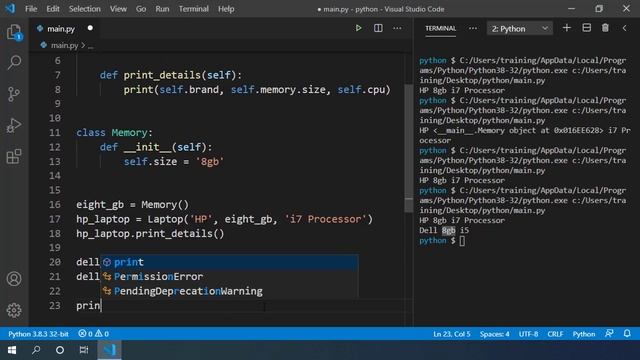Viewport: 640px width, 360px height.
Task: Collapse terminal panel with chevron arrow
Action: [624, 28]
